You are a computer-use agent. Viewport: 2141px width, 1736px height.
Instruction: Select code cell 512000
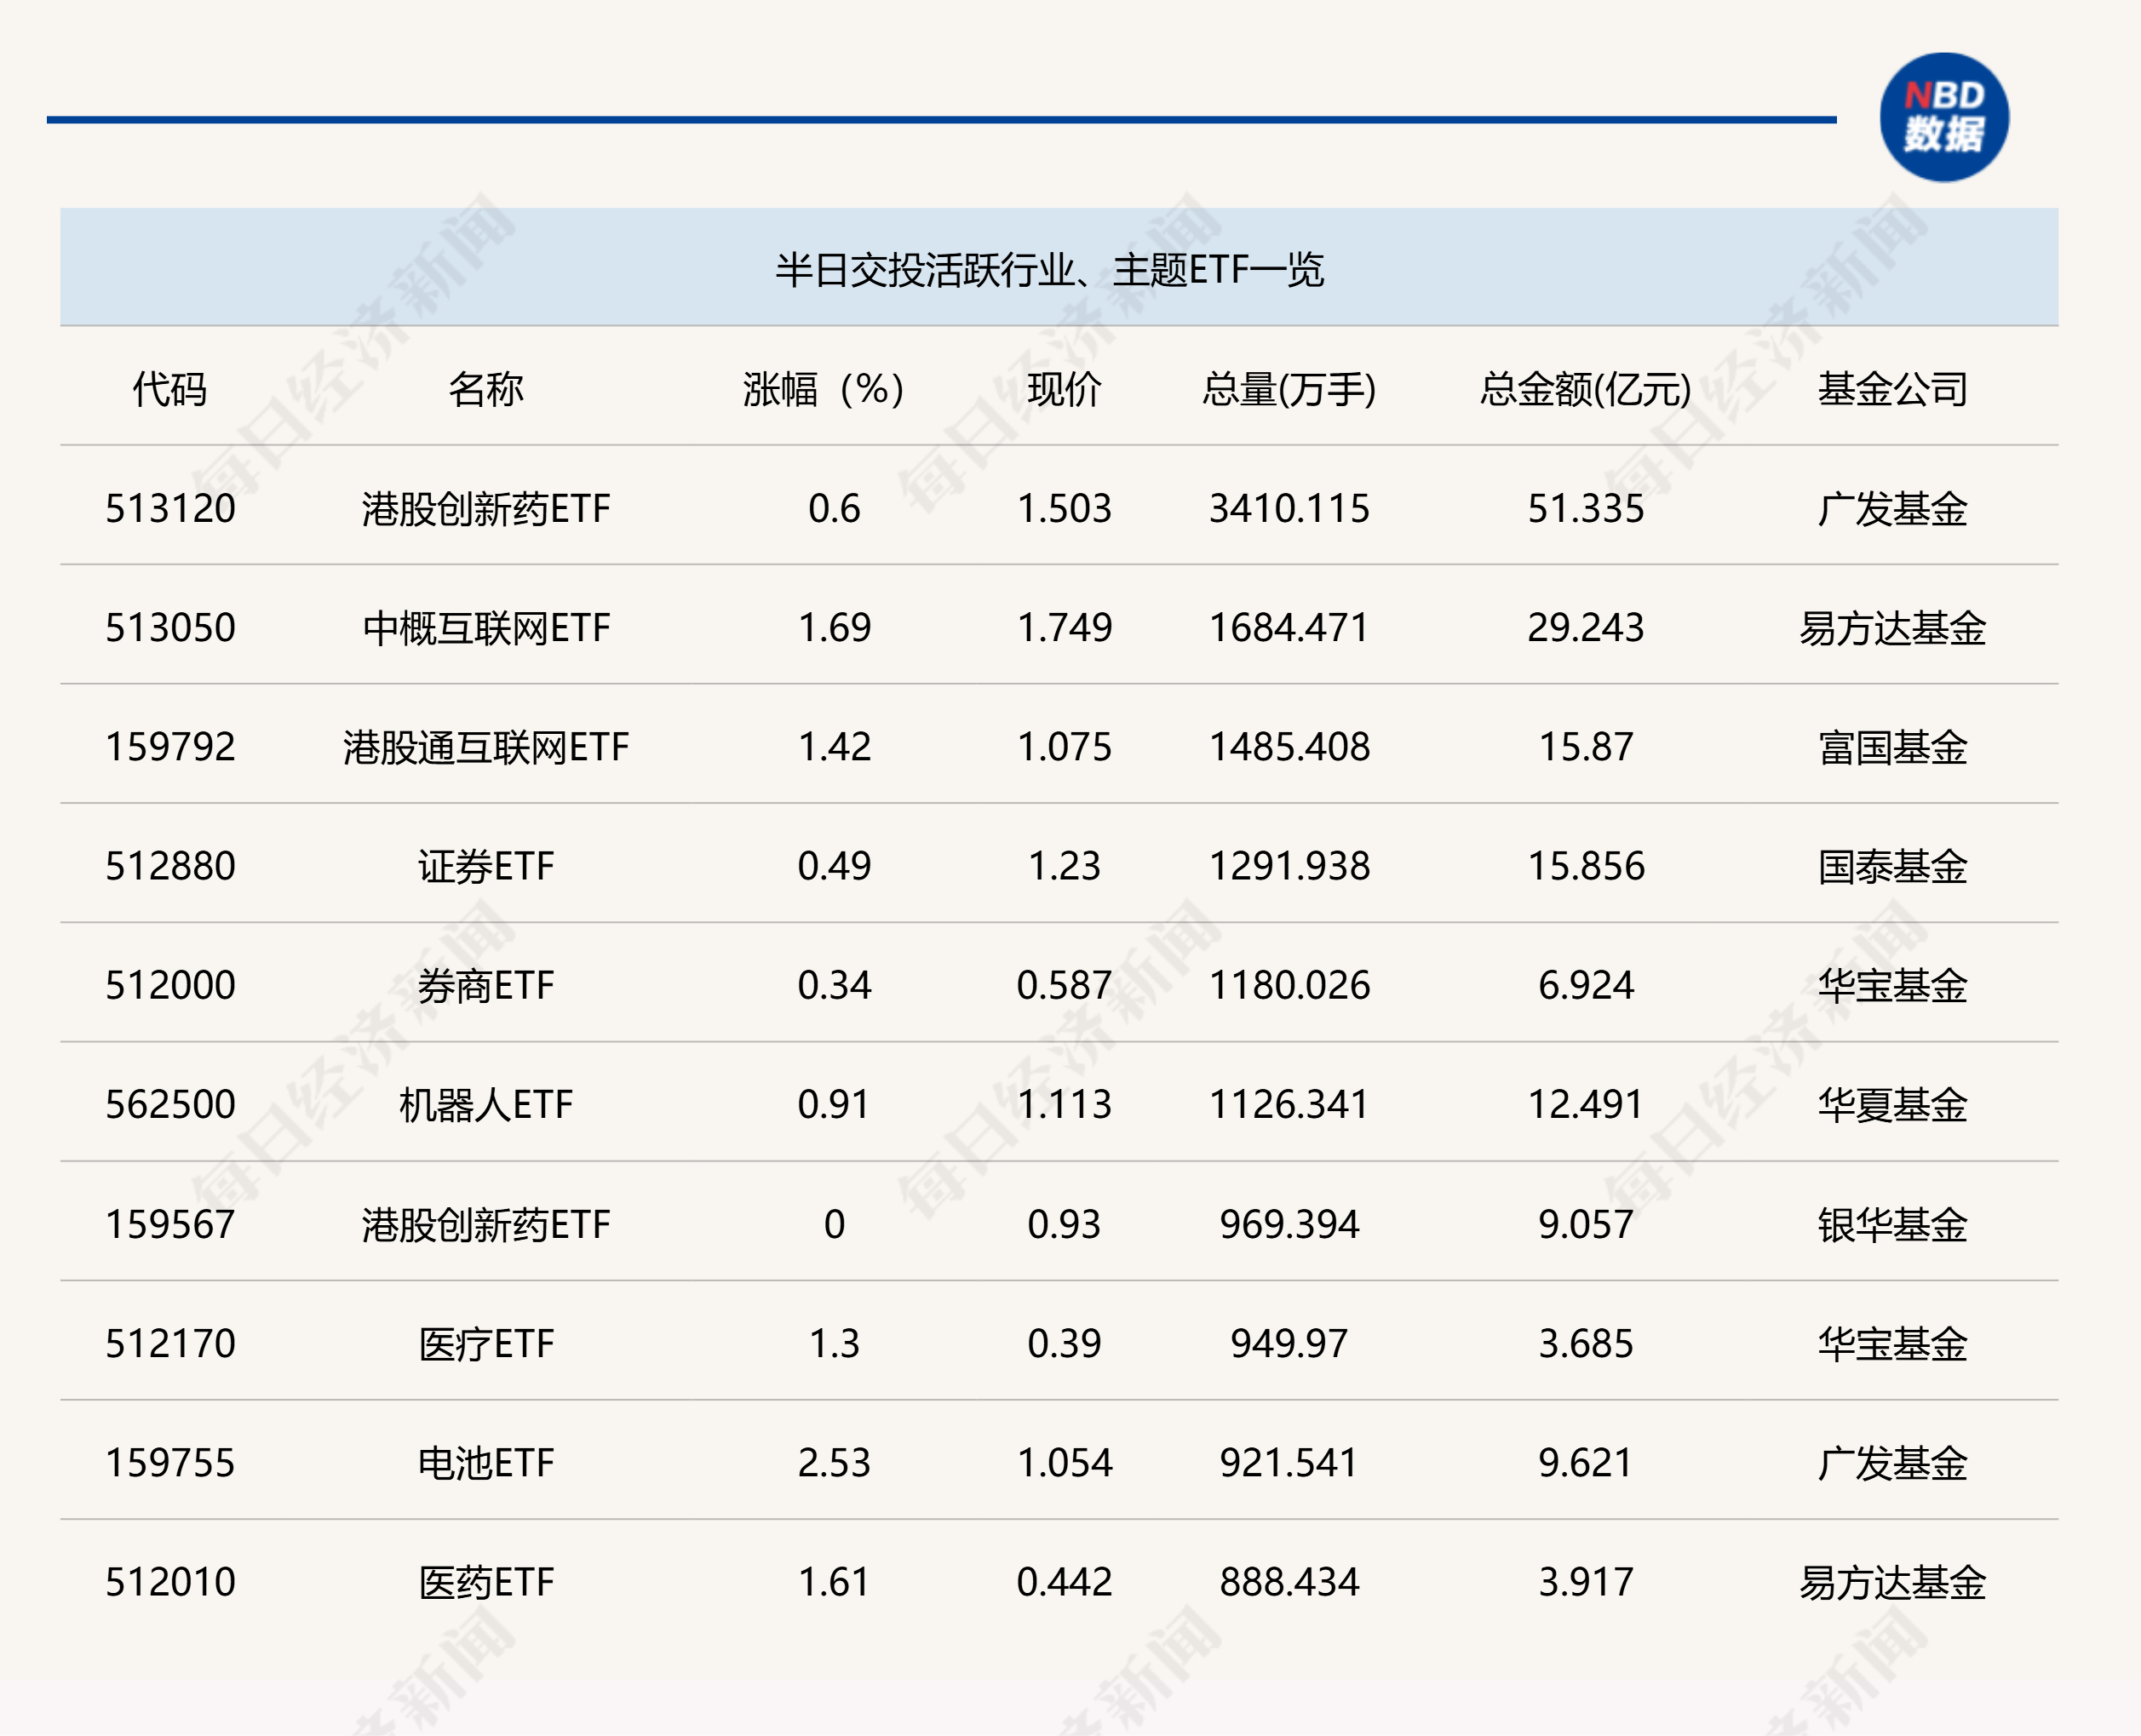click(171, 985)
